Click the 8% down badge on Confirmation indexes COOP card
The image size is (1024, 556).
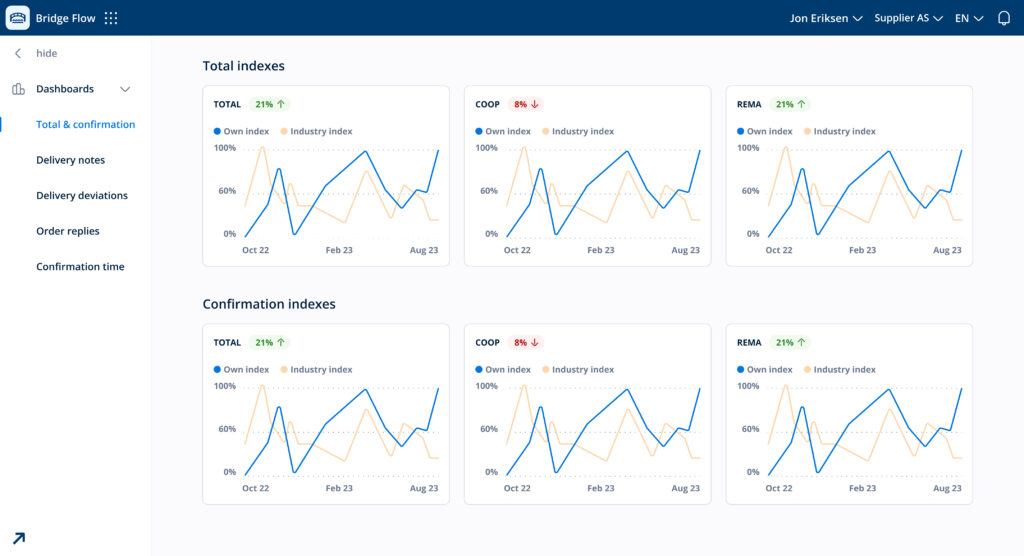click(526, 342)
